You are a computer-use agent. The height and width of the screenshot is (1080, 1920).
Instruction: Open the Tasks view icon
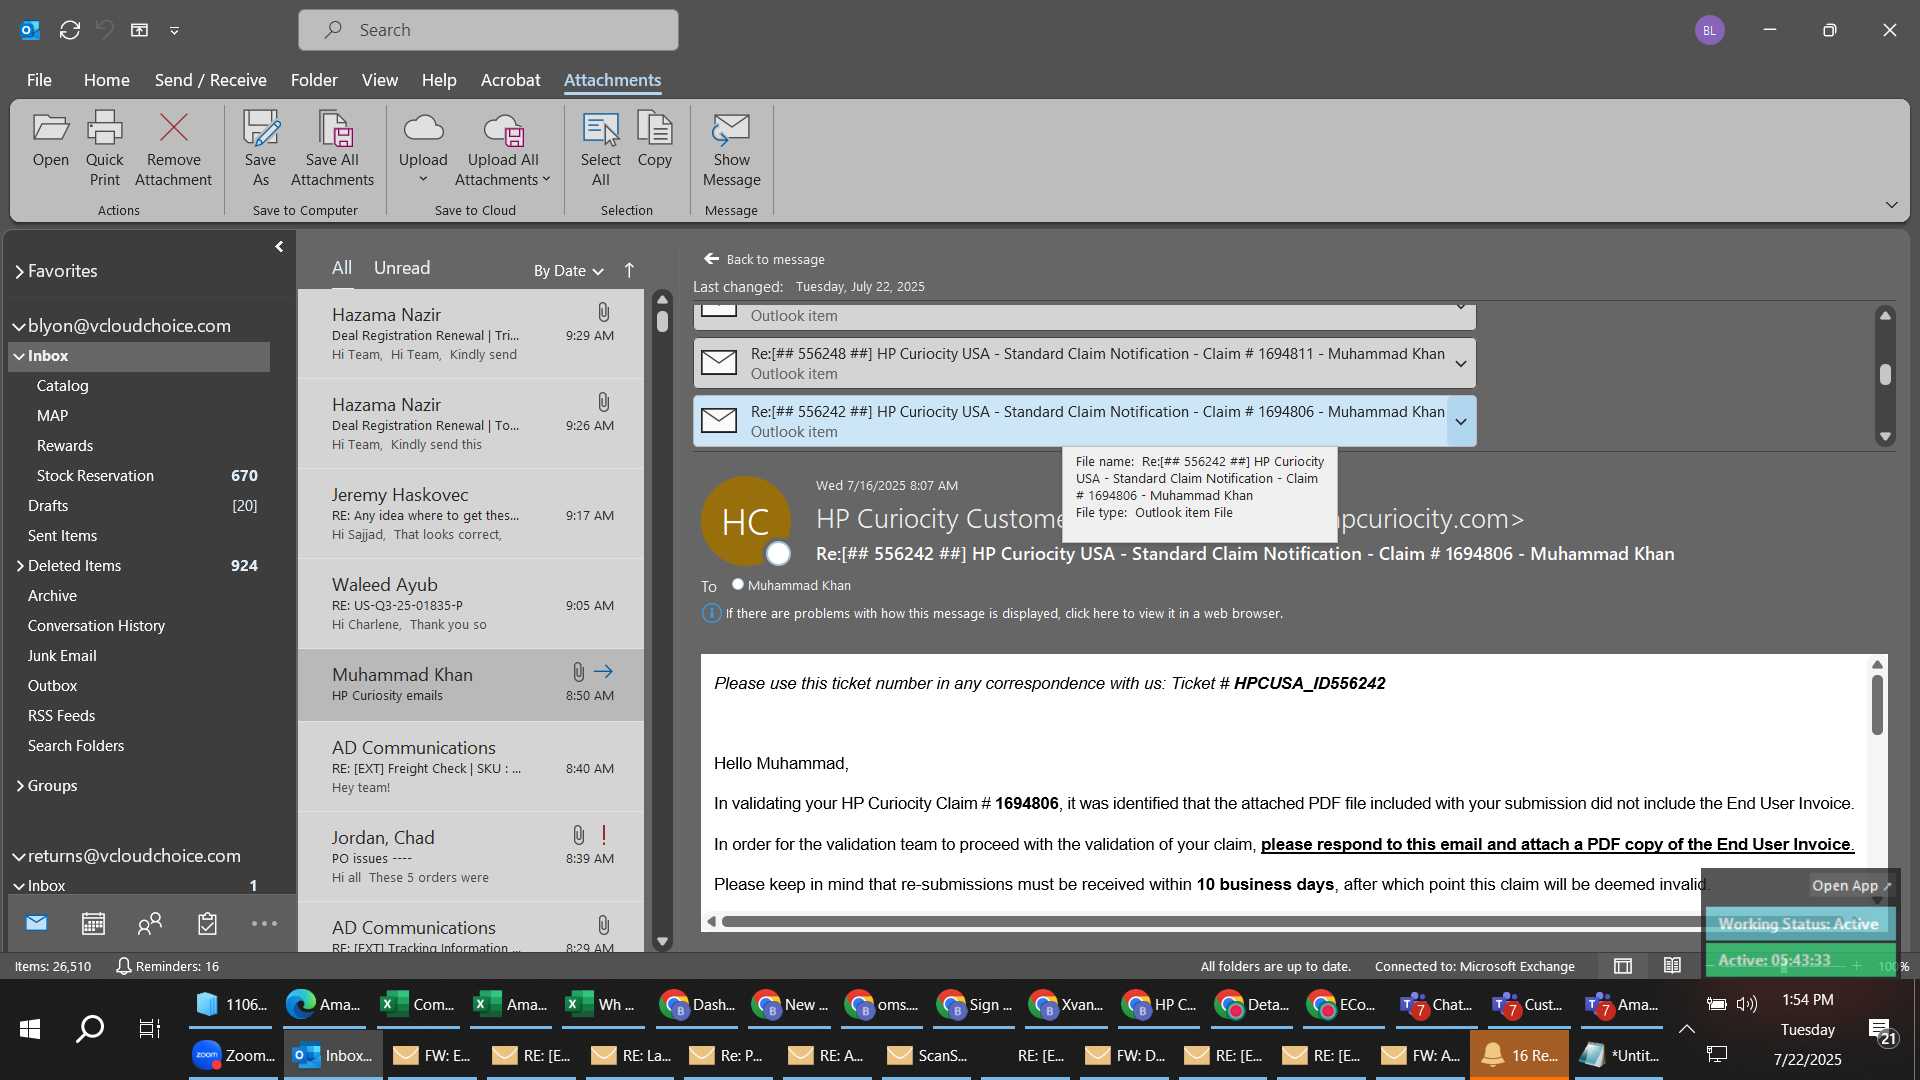tap(207, 923)
